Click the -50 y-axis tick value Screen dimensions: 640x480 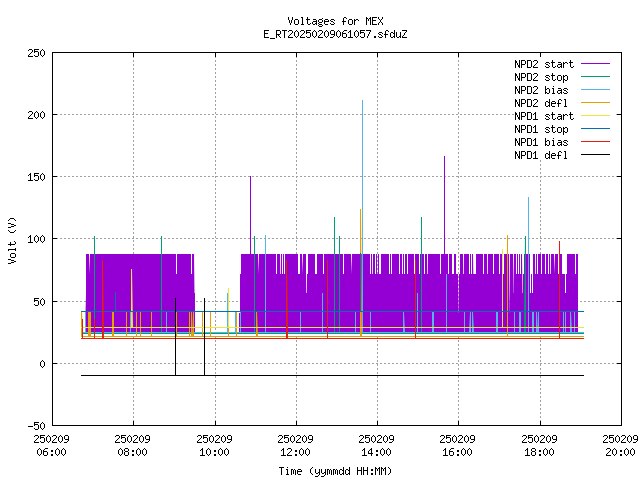click(x=36, y=426)
